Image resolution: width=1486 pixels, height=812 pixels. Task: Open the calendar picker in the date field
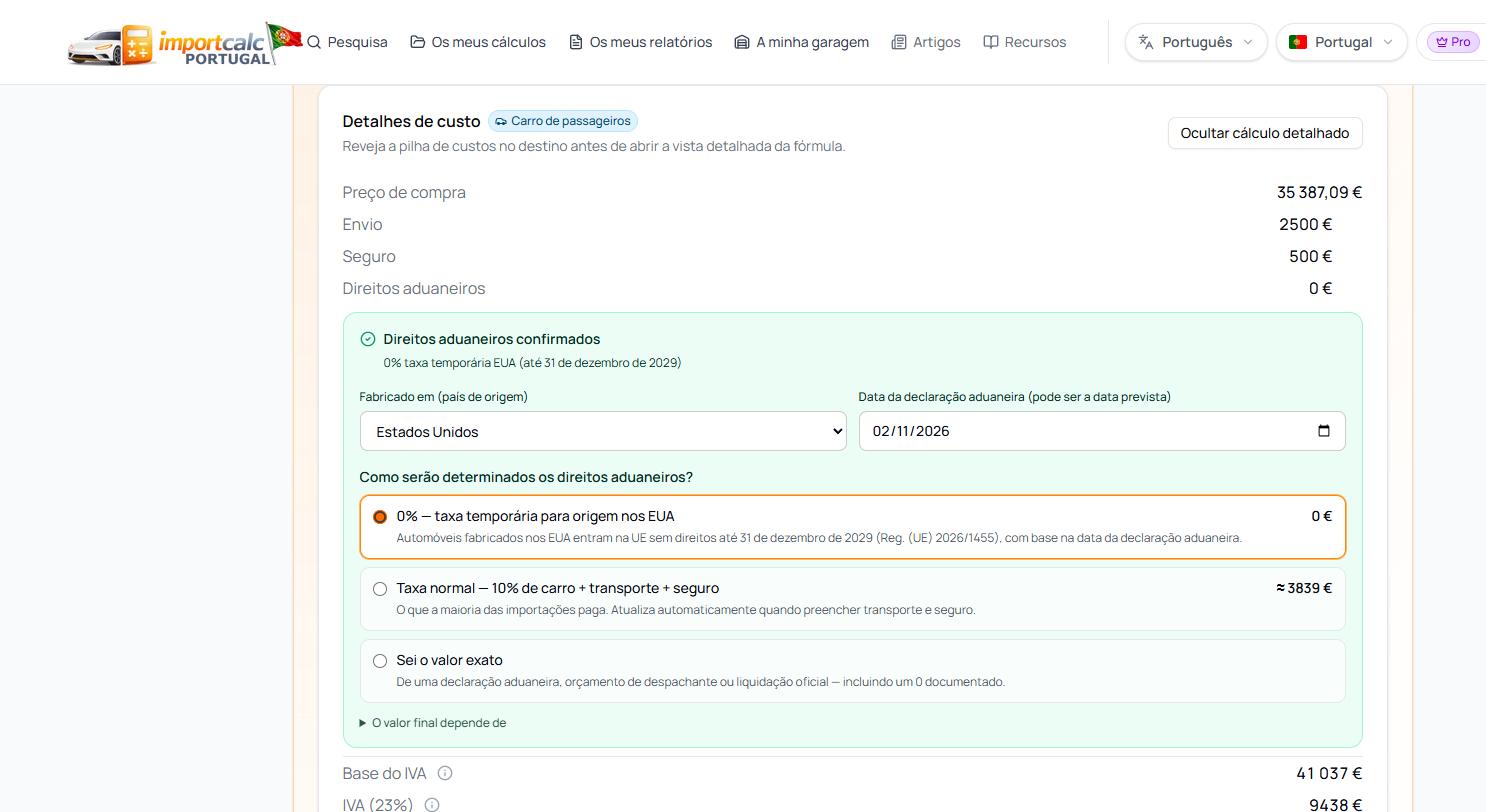(x=1324, y=431)
